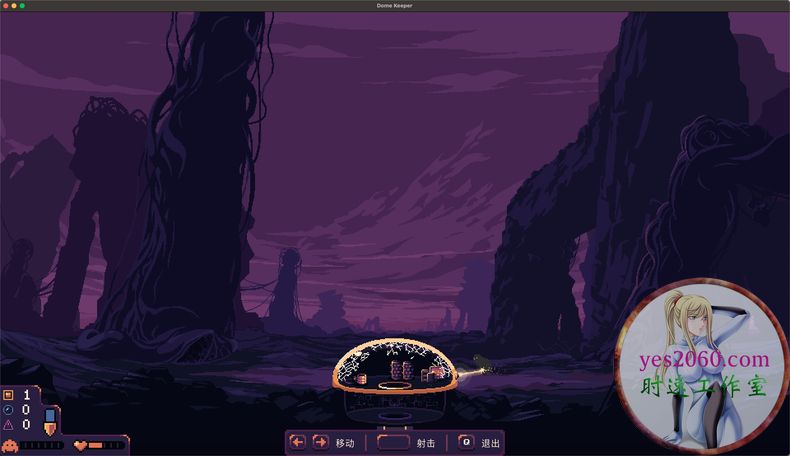
Task: Click the drill carry capacity indicator
Action: coord(50,420)
